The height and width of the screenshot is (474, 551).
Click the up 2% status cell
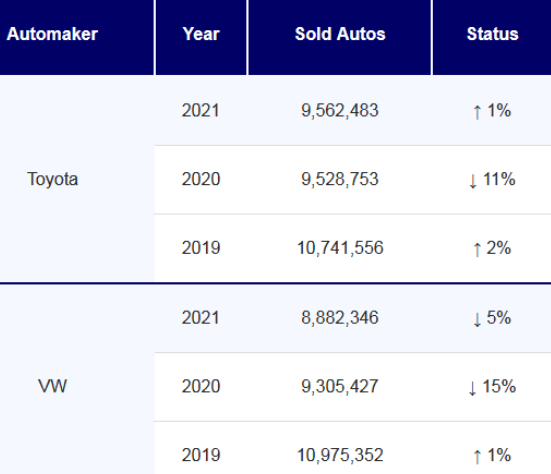point(492,248)
